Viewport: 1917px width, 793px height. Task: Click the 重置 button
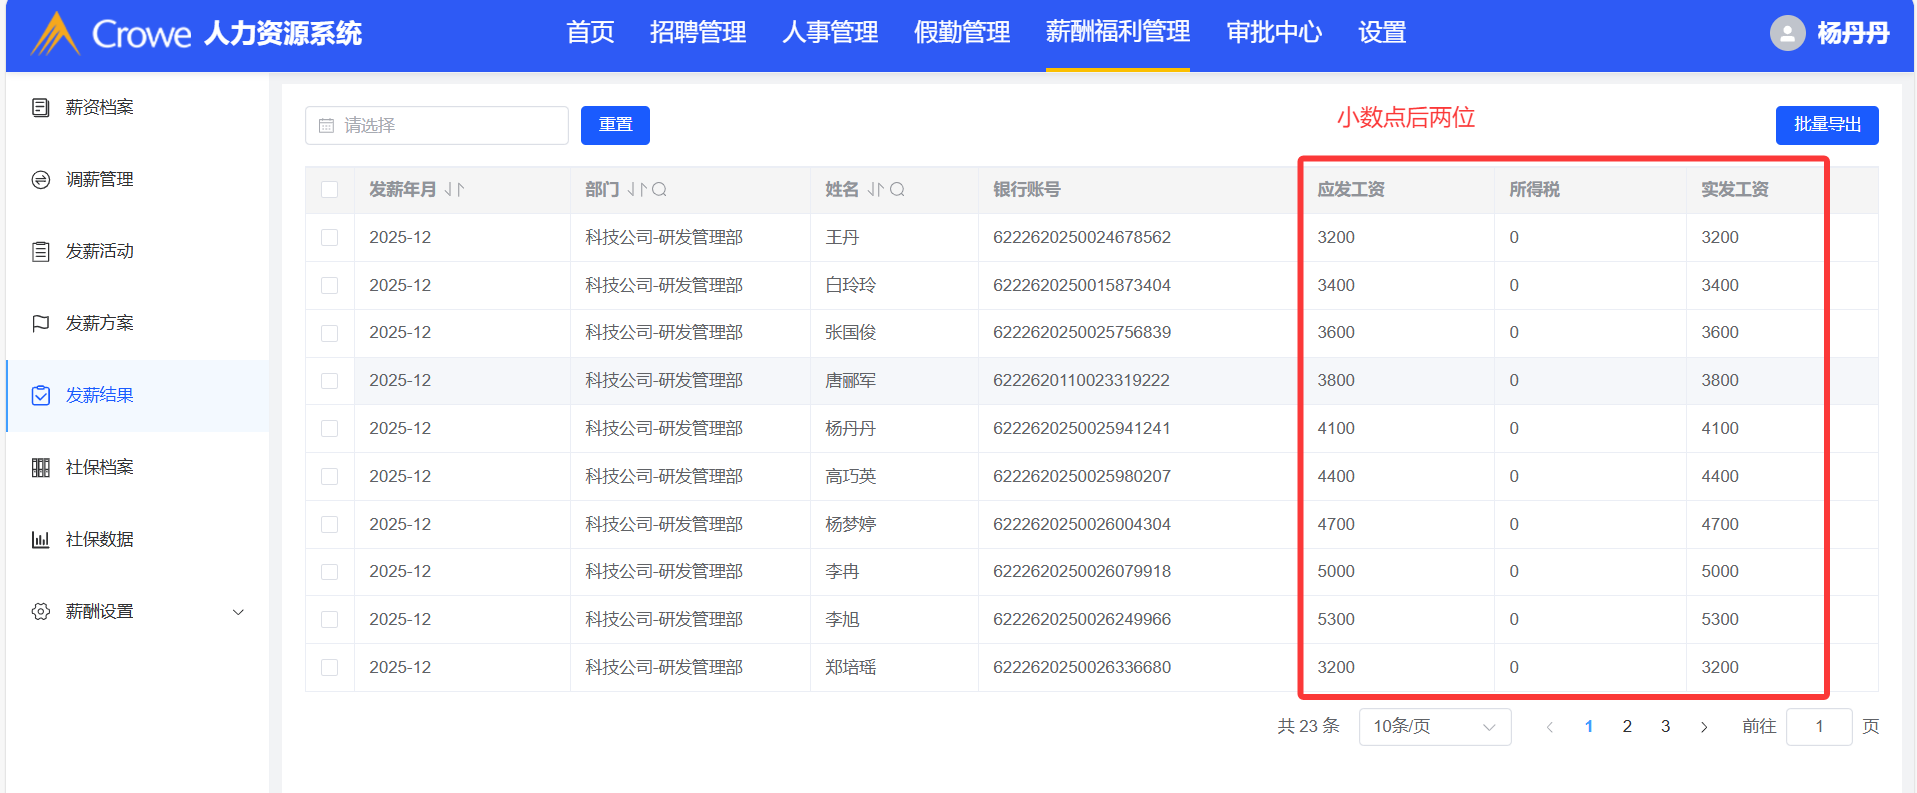coord(615,125)
